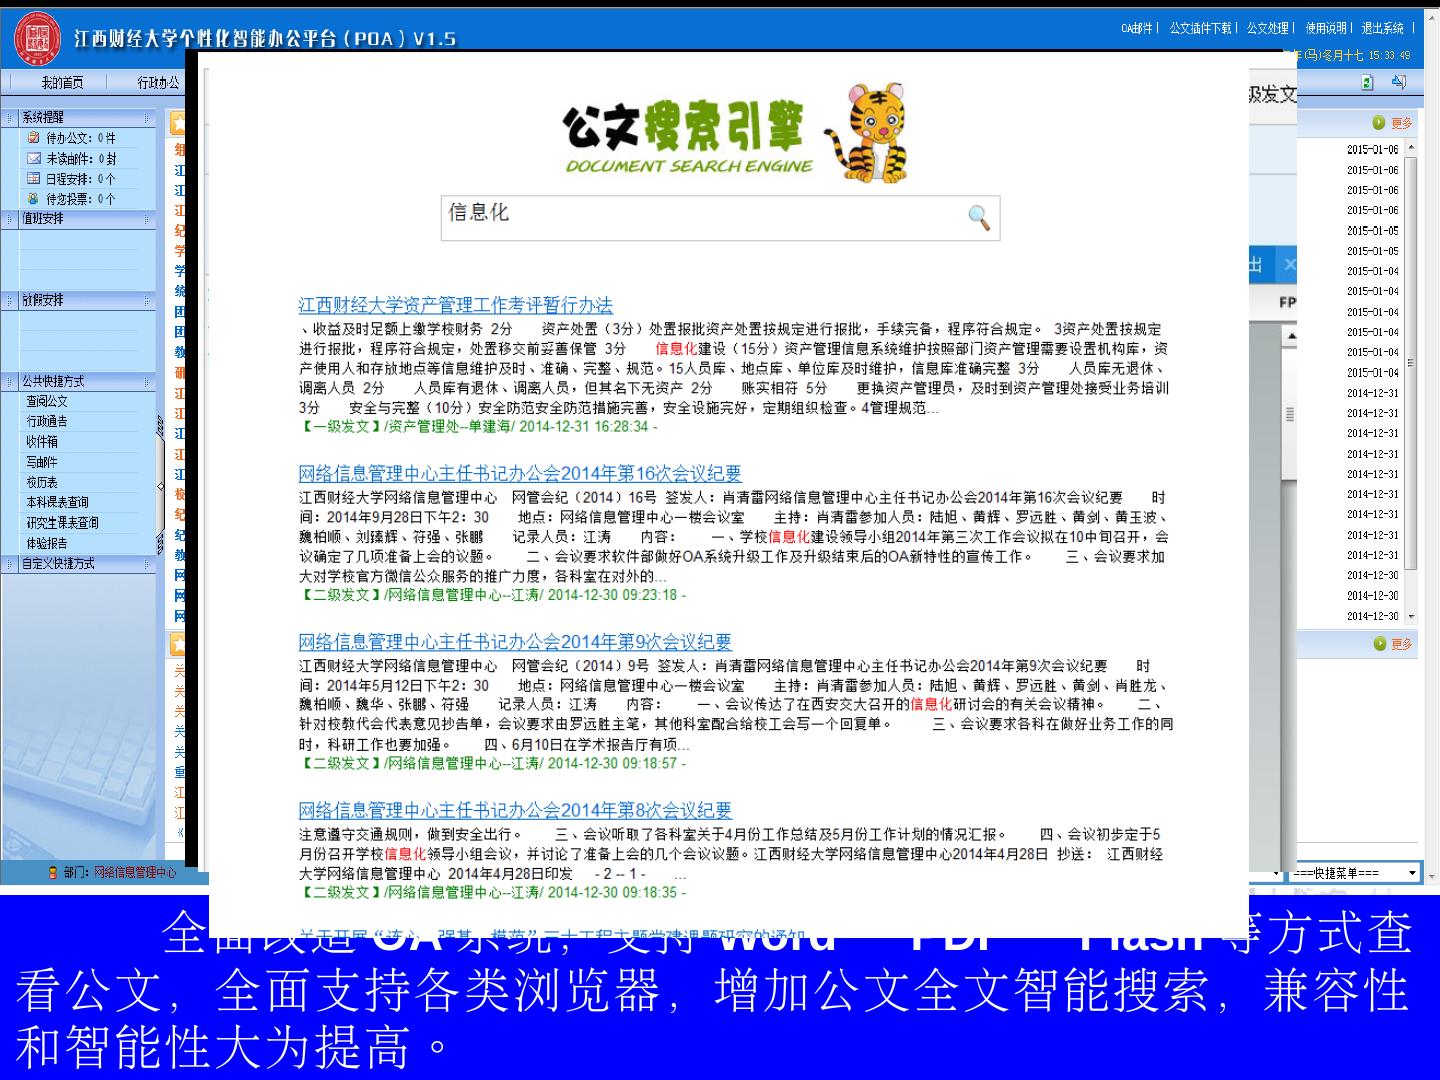Click the up arrow of the date list scrollbar
This screenshot has width=1440, height=1080.
click(1411, 148)
